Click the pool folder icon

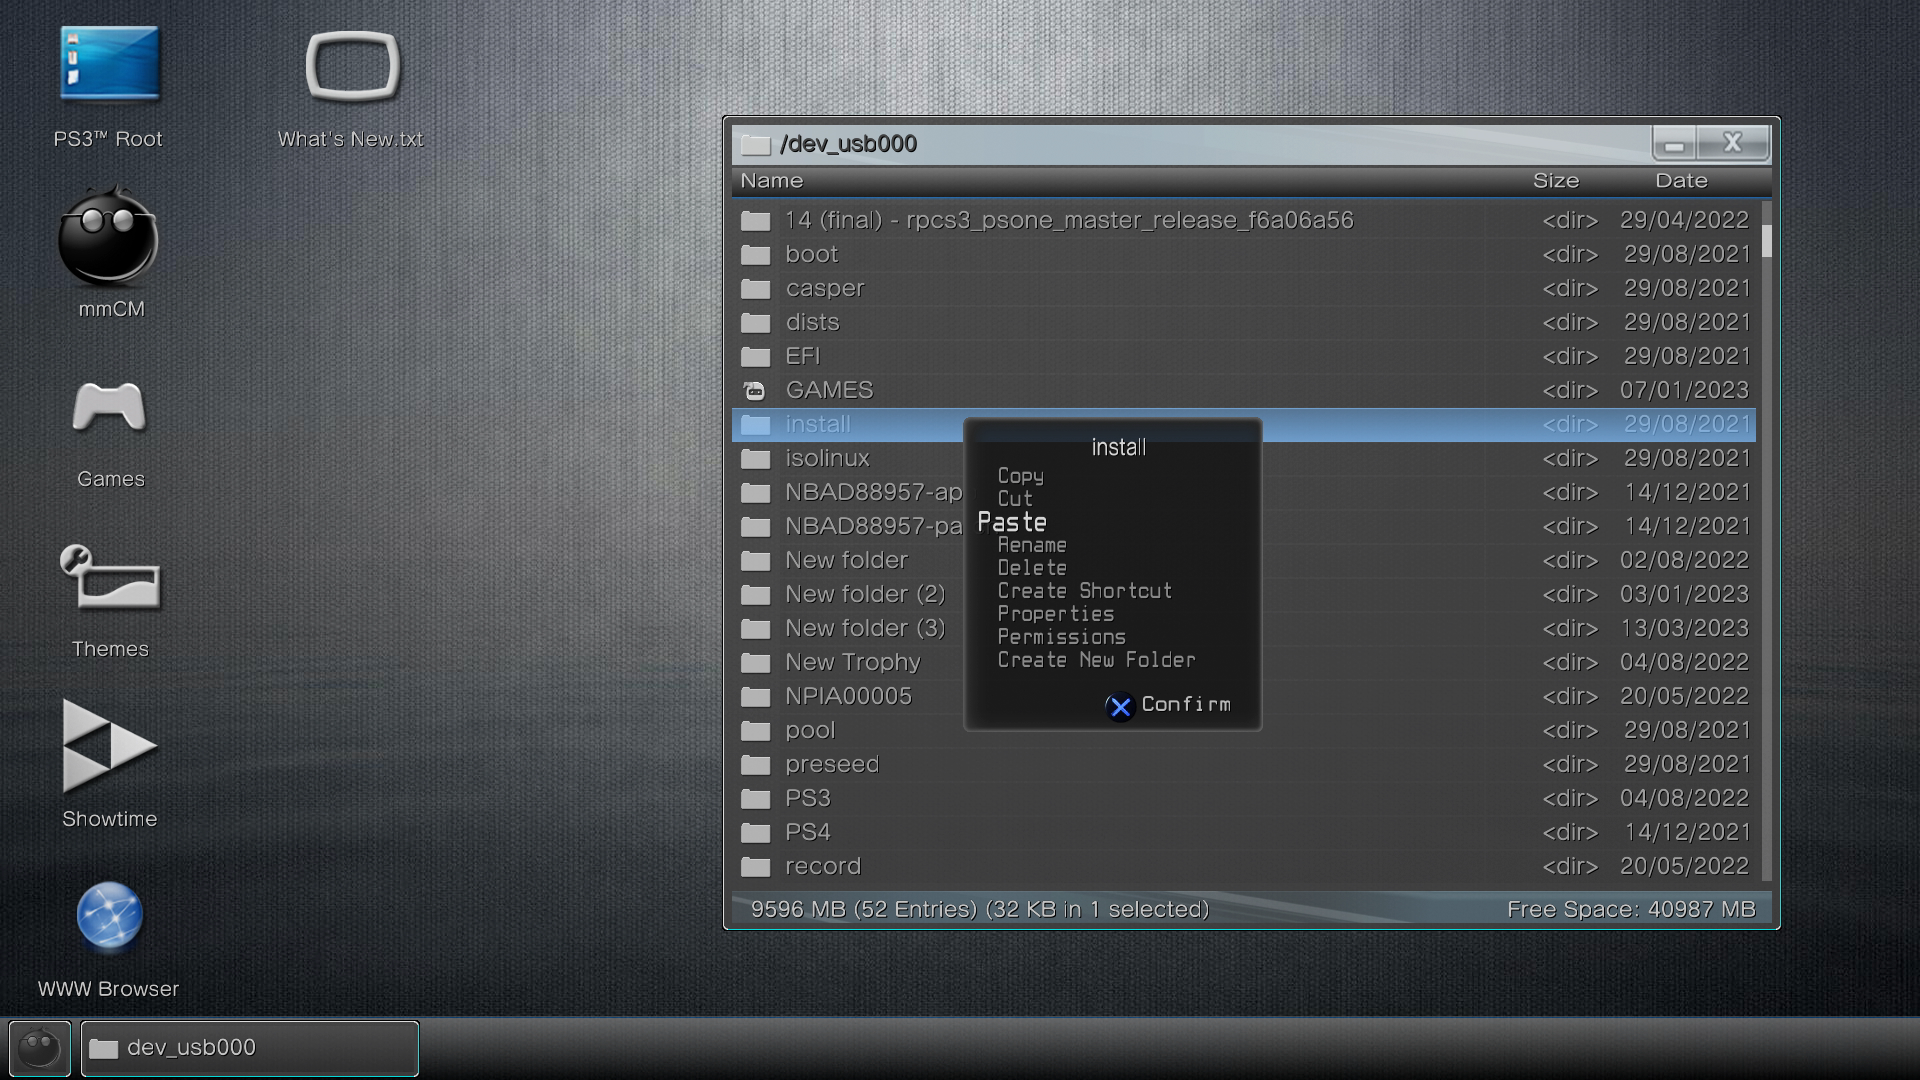pos(756,730)
